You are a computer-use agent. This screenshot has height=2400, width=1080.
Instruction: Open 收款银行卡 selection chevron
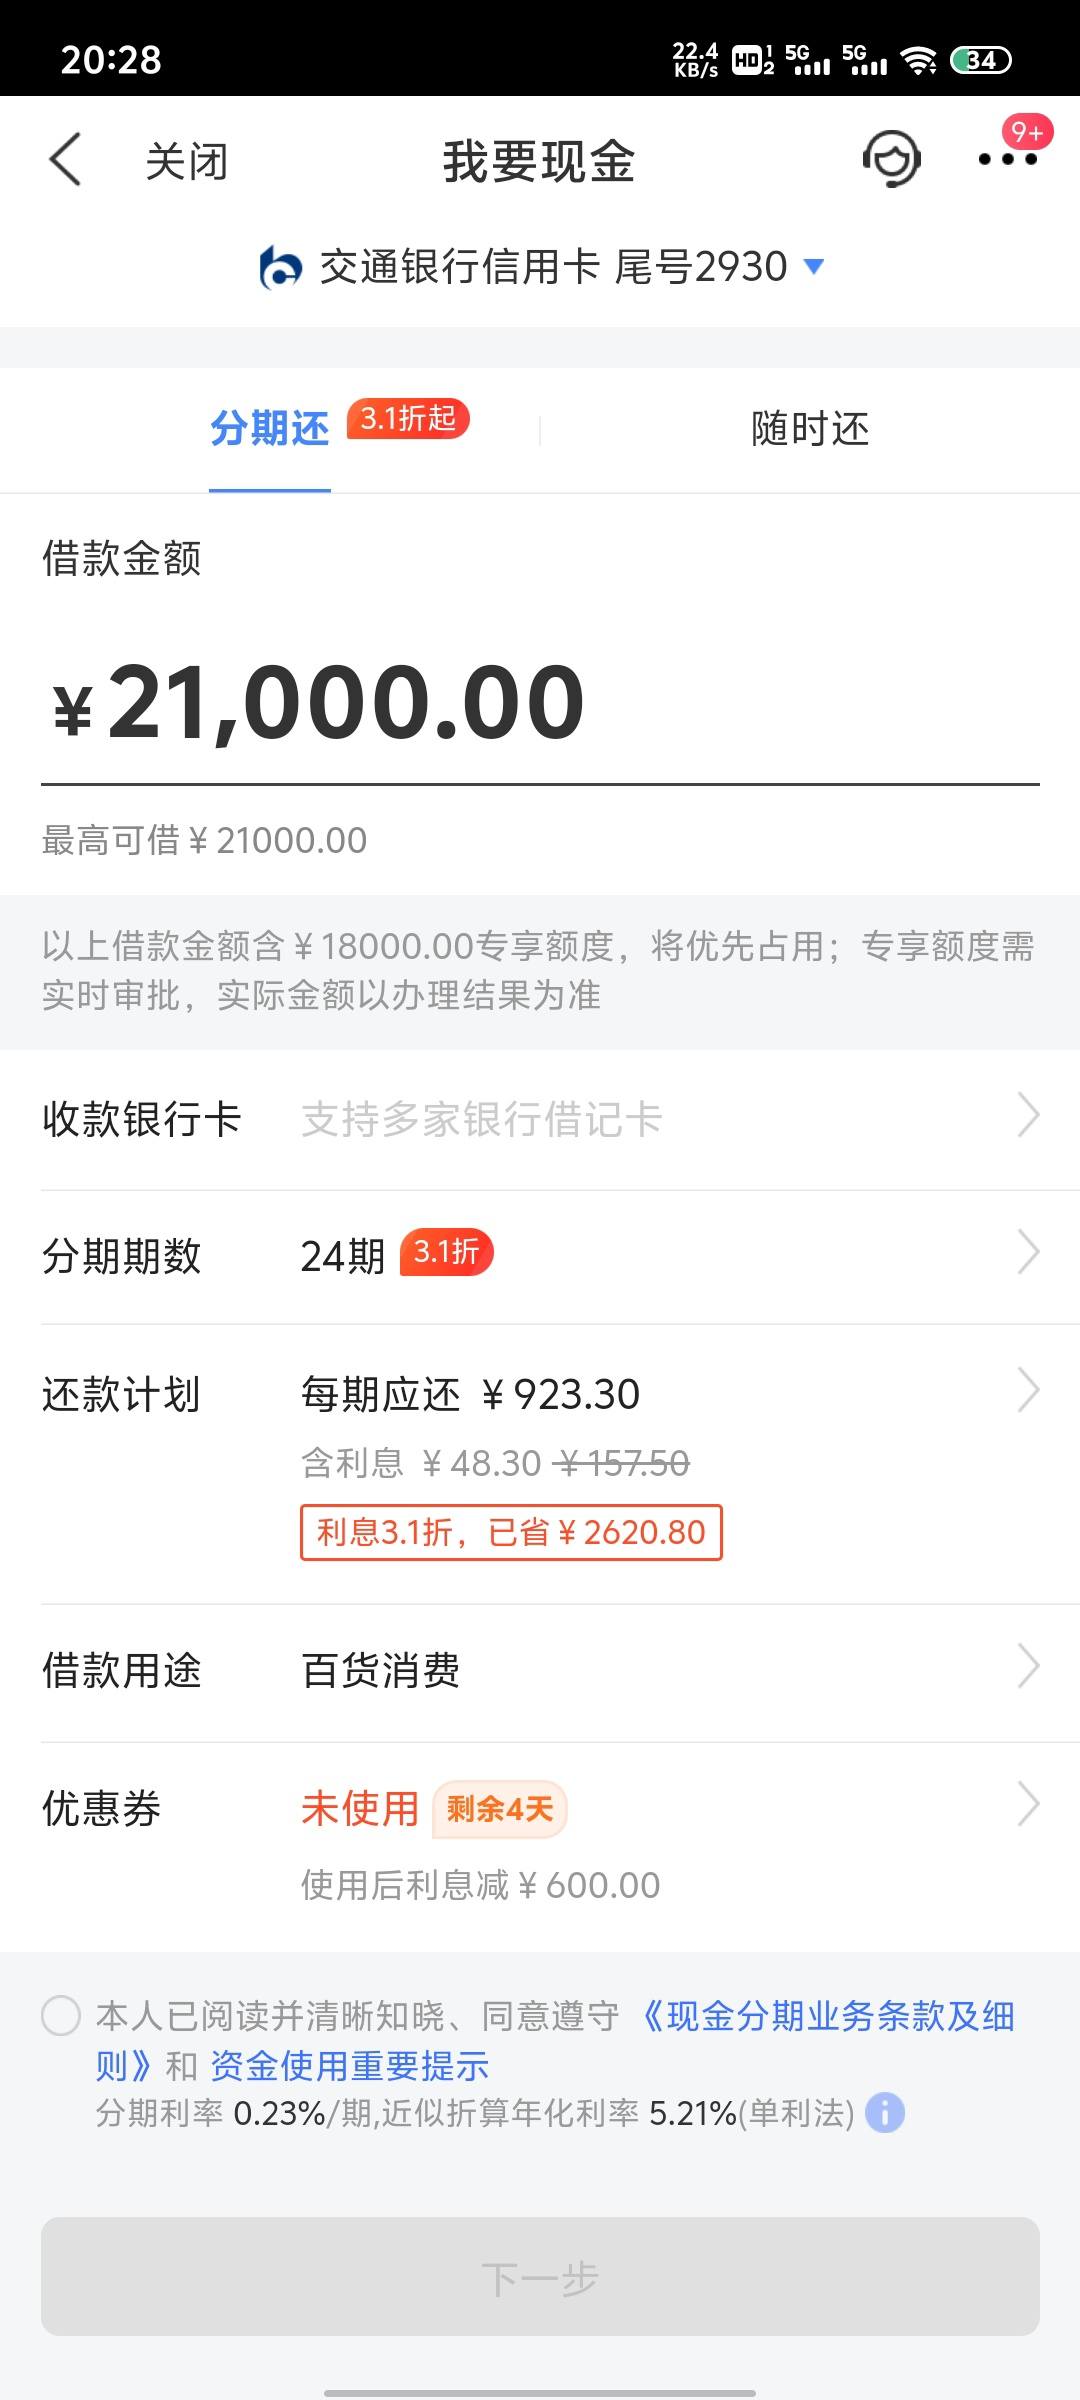[x=1028, y=1115]
